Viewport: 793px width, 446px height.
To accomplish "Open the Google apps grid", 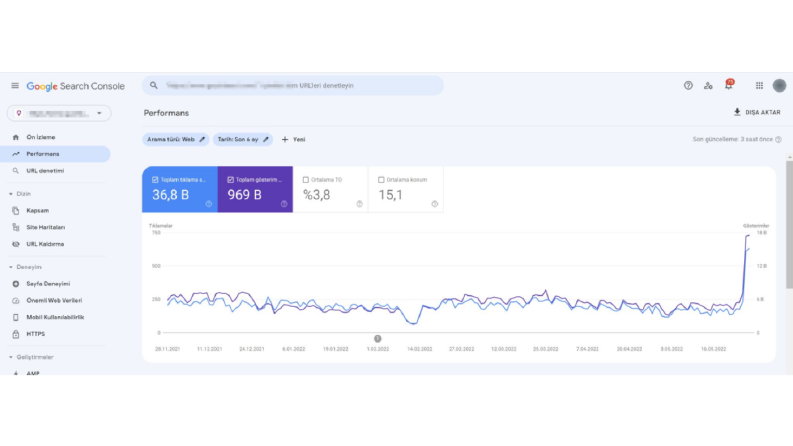I will tap(759, 85).
